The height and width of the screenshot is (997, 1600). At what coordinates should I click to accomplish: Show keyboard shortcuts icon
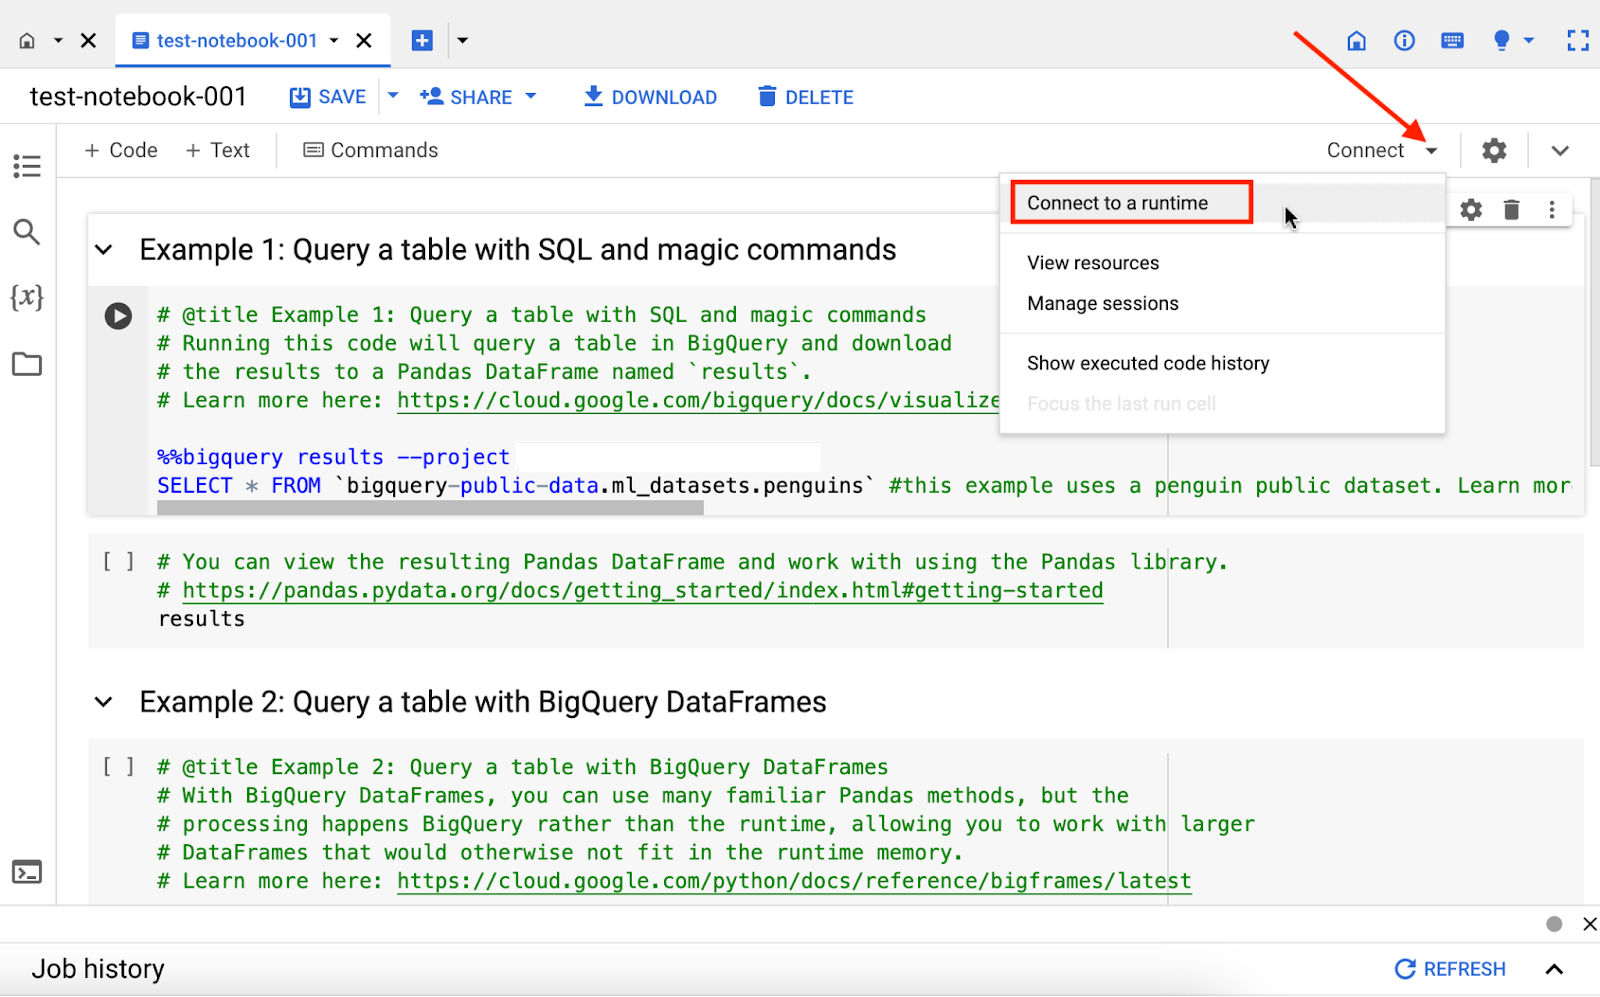pos(1452,41)
